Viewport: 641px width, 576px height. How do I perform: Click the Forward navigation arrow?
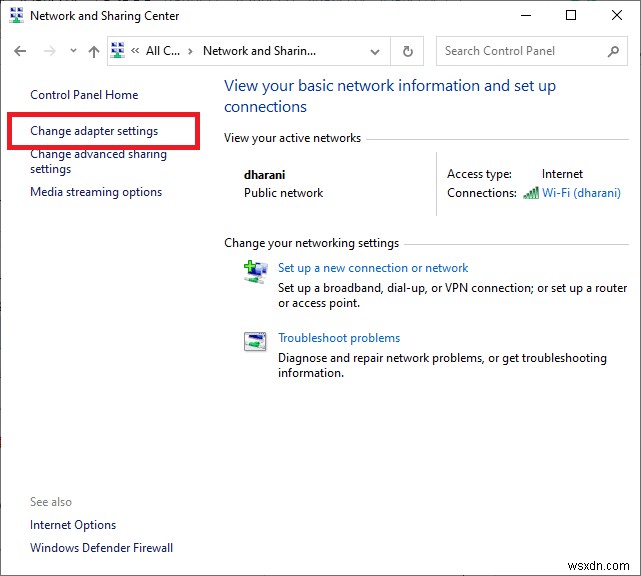point(48,51)
